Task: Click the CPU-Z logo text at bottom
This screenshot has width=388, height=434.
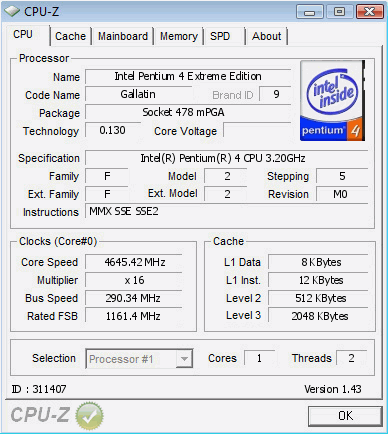Action: 40,415
